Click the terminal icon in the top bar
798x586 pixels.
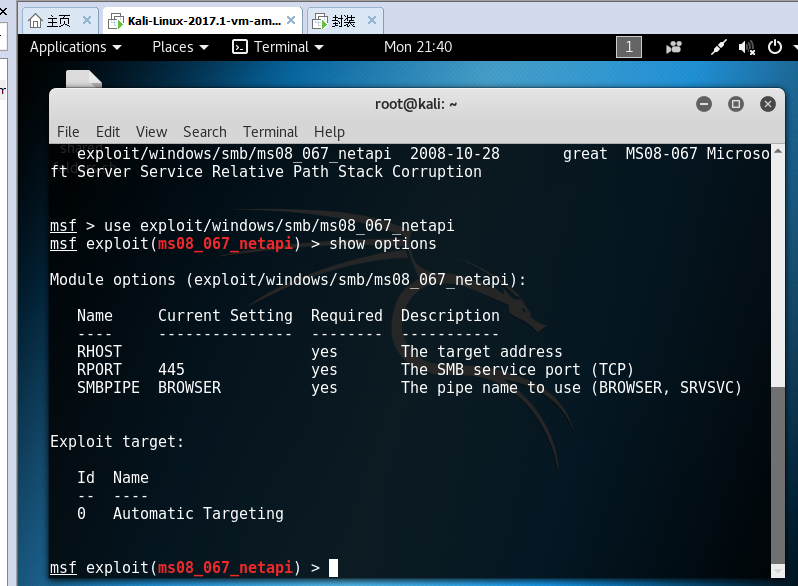[x=240, y=47]
